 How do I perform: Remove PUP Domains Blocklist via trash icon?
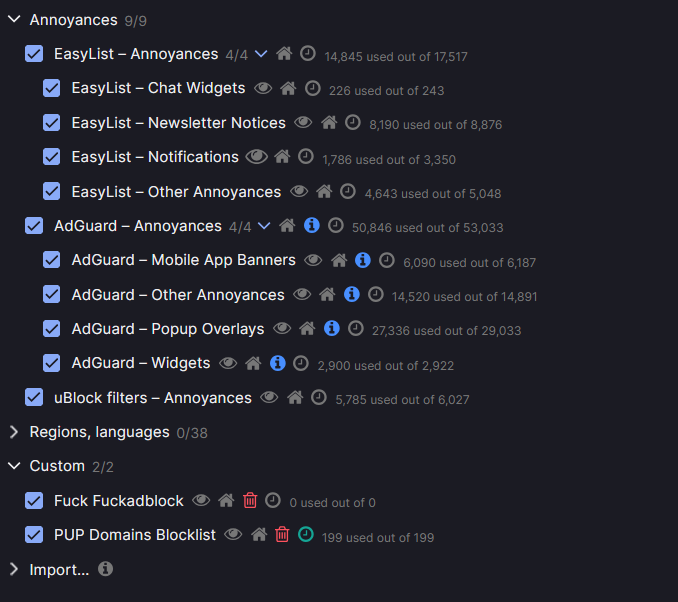[282, 535]
